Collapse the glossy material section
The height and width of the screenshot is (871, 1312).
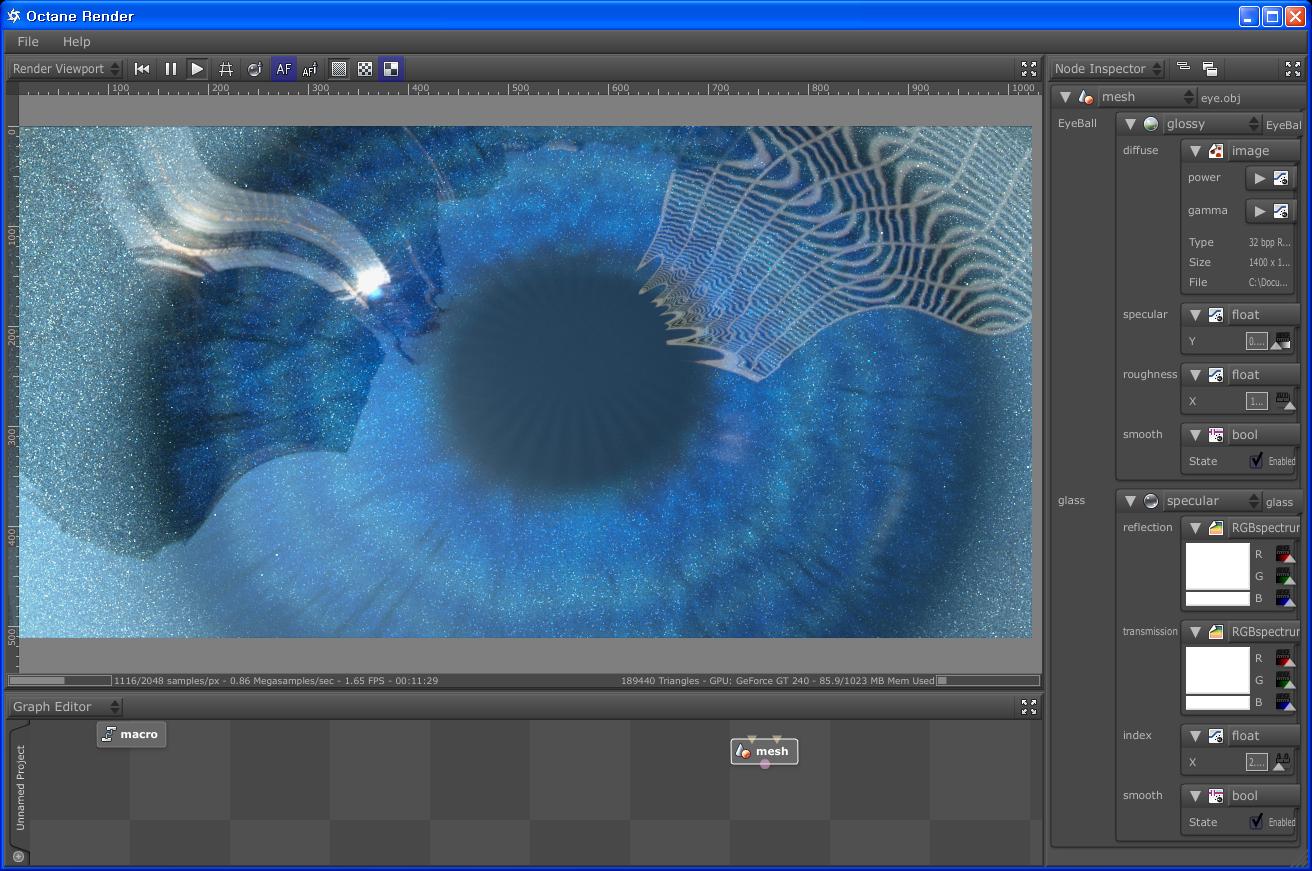click(1130, 124)
